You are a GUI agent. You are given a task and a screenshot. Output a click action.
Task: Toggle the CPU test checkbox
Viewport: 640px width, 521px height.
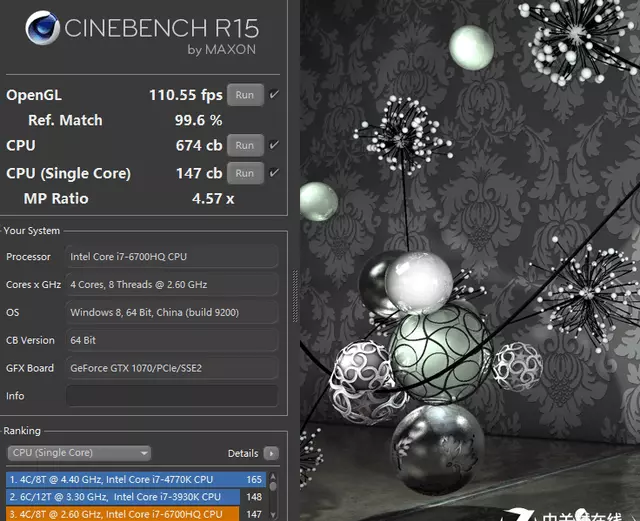point(274,145)
